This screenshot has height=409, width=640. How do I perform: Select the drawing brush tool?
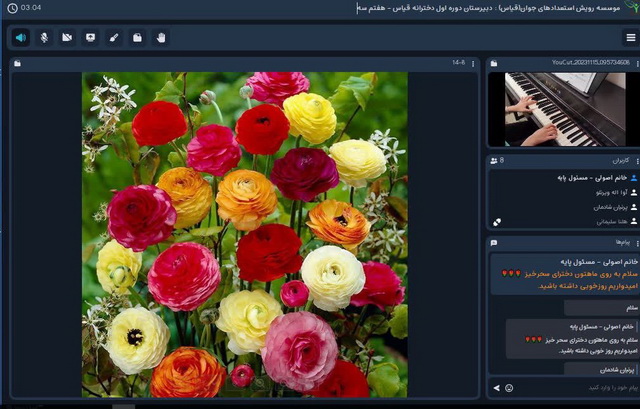point(114,38)
